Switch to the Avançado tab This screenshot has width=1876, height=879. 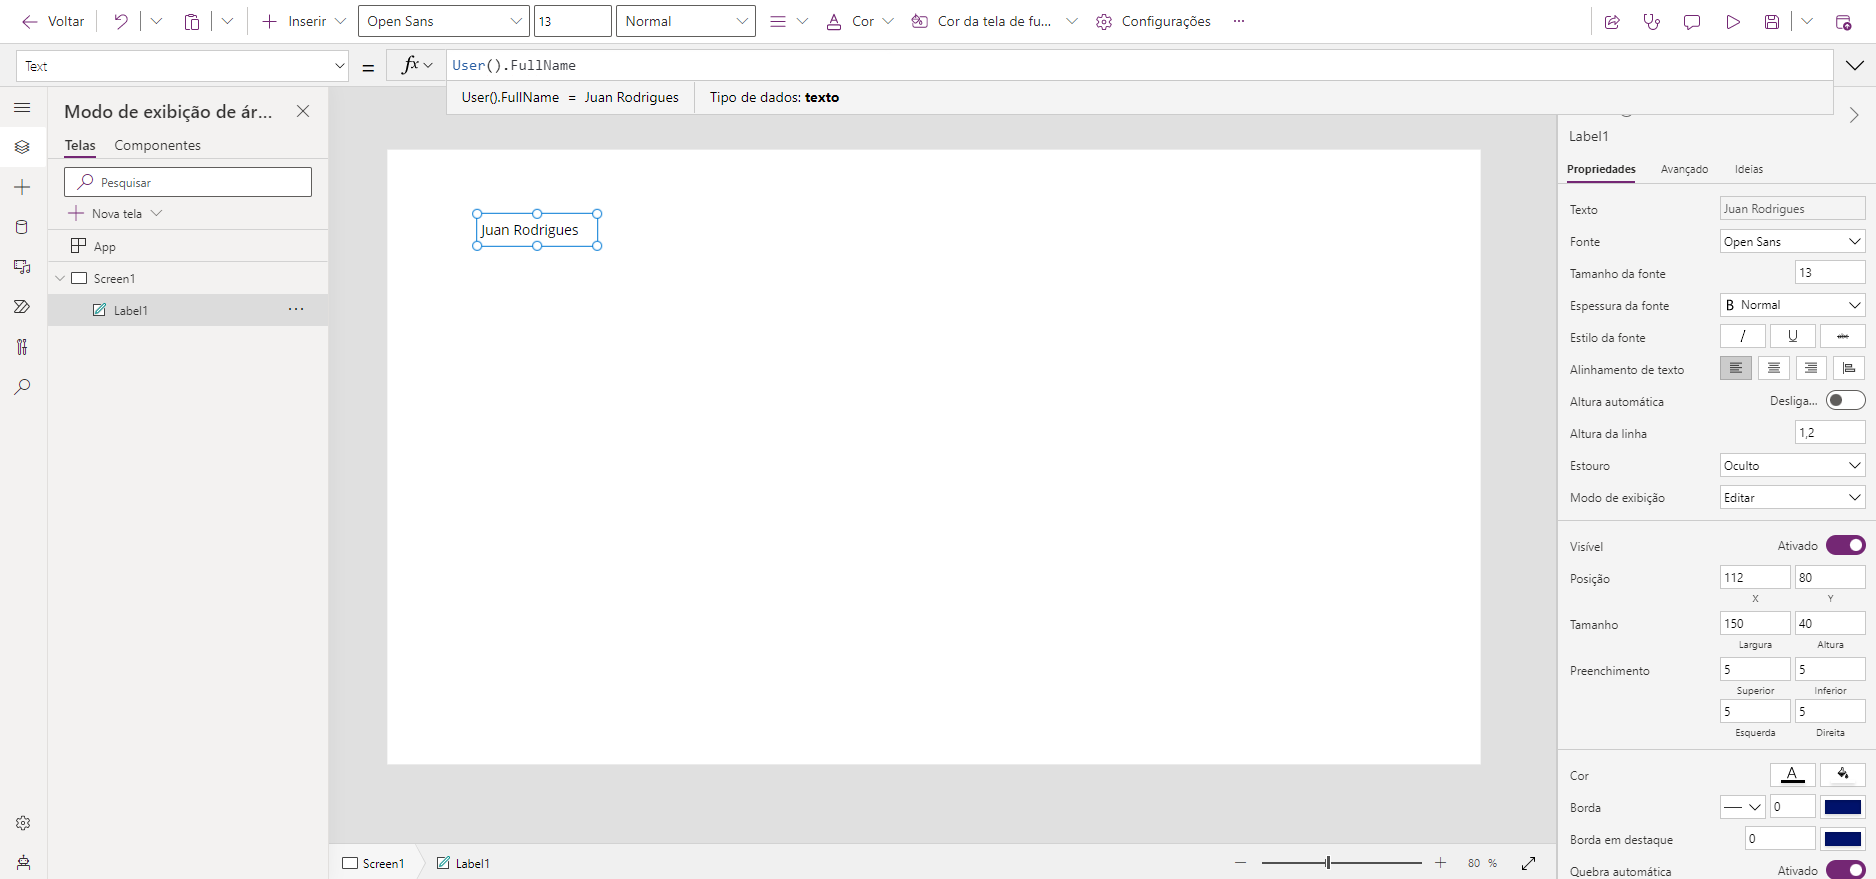coord(1684,169)
